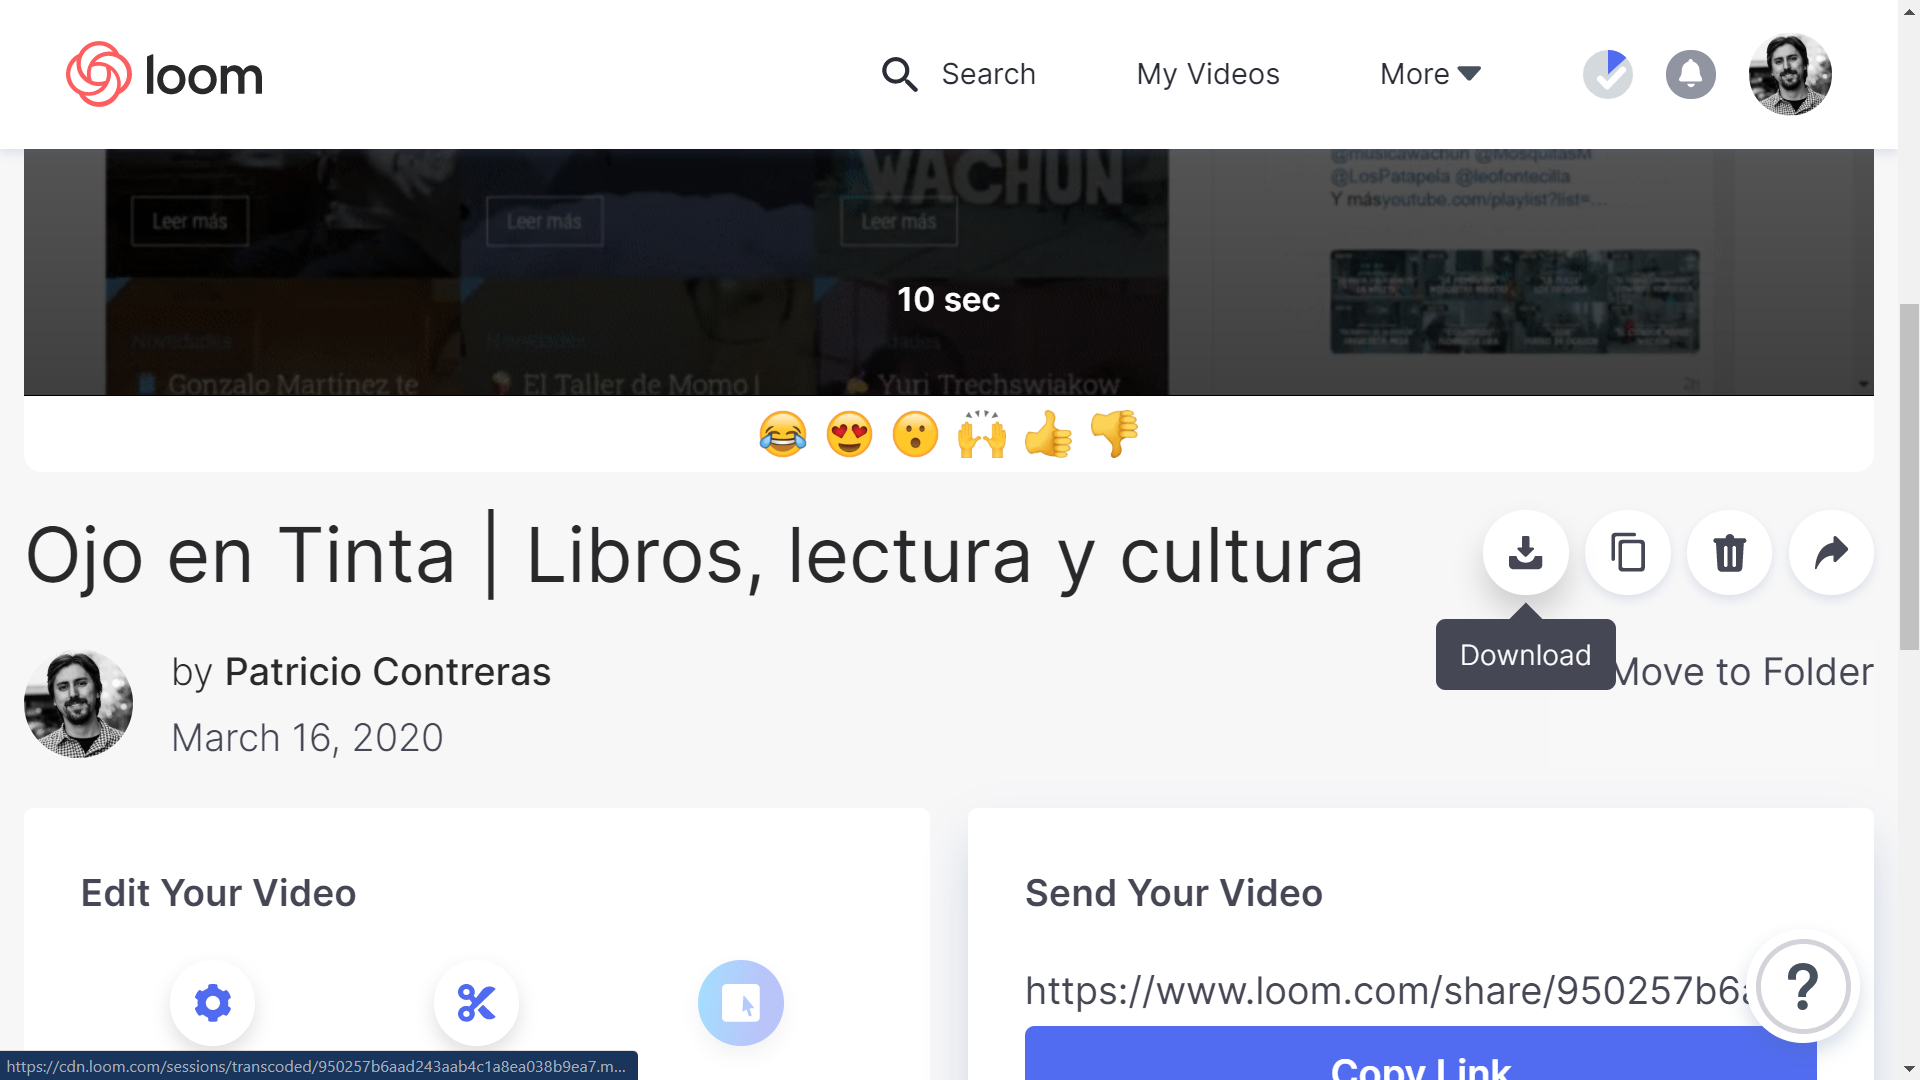Viewport: 1920px width, 1080px height.
Task: Open video settings gear icon
Action: click(x=212, y=1002)
